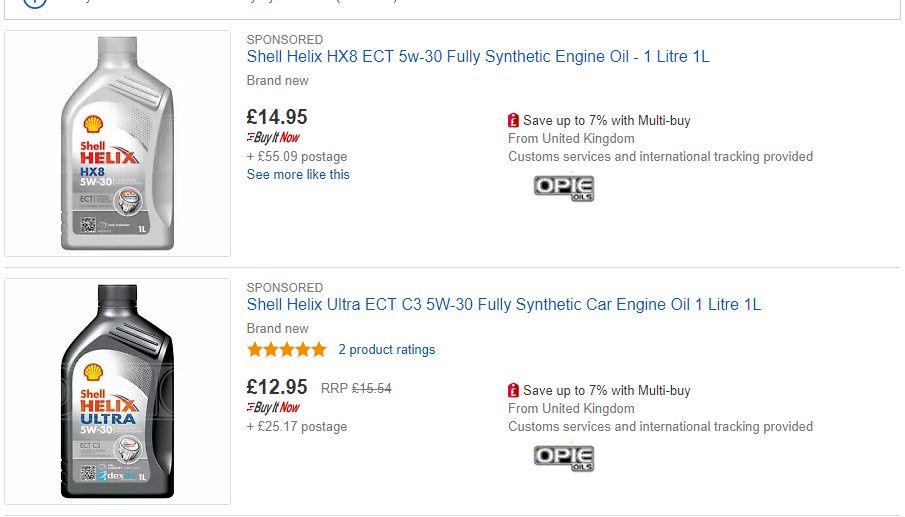This screenshot has height=517, width=905.
Task: Click Buy It Now logo under £14.95
Action: click(x=273, y=137)
